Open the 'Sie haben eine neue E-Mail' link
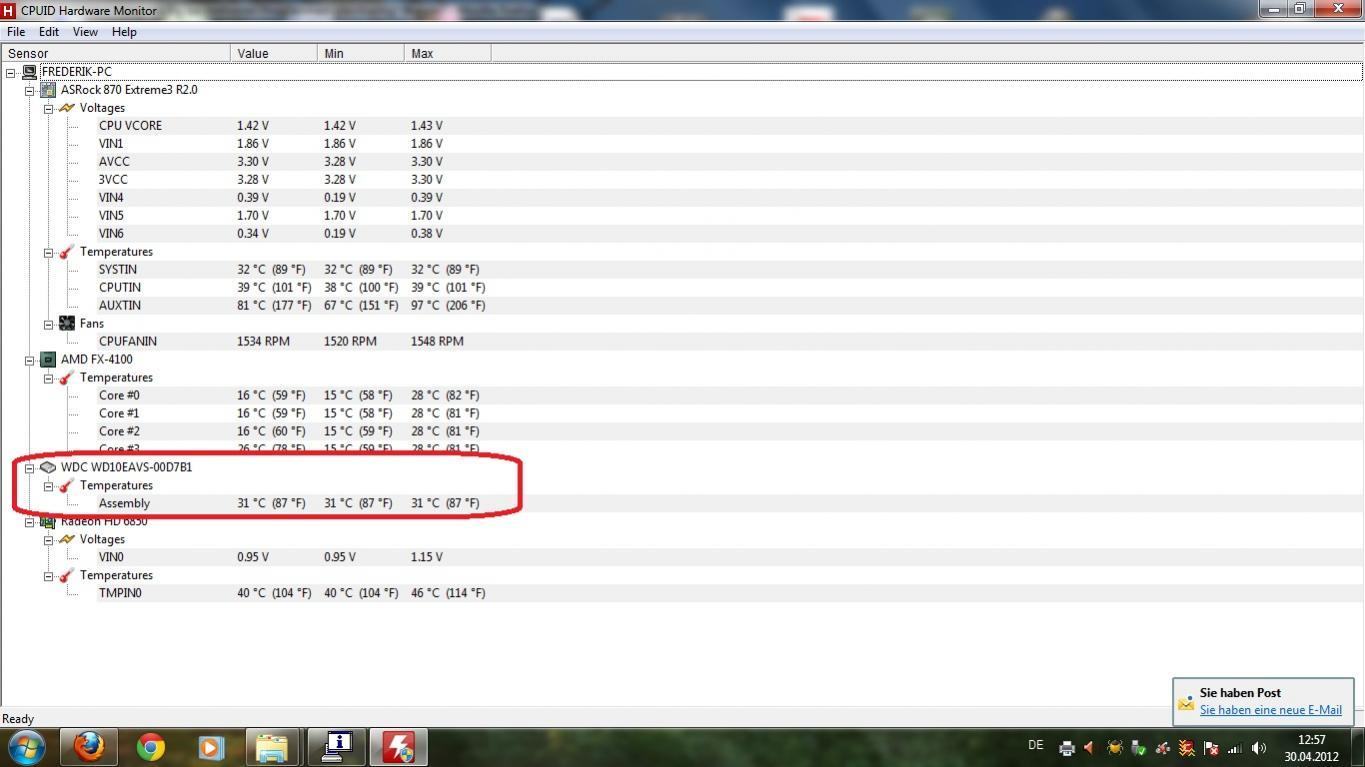This screenshot has height=767, width=1365. click(1271, 710)
